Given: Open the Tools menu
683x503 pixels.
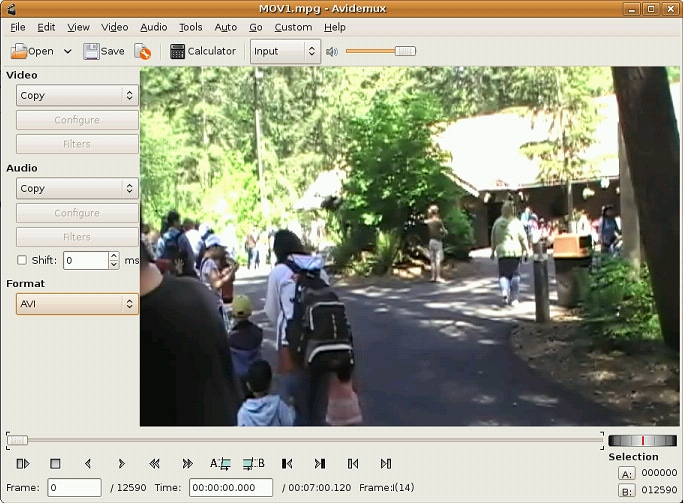Looking at the screenshot, I should click(191, 27).
